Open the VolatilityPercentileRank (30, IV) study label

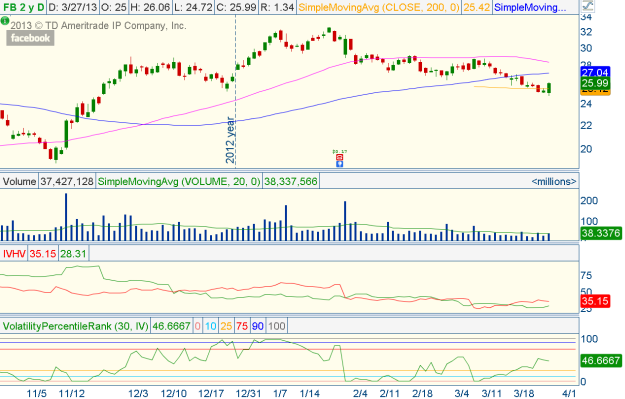(x=76, y=326)
